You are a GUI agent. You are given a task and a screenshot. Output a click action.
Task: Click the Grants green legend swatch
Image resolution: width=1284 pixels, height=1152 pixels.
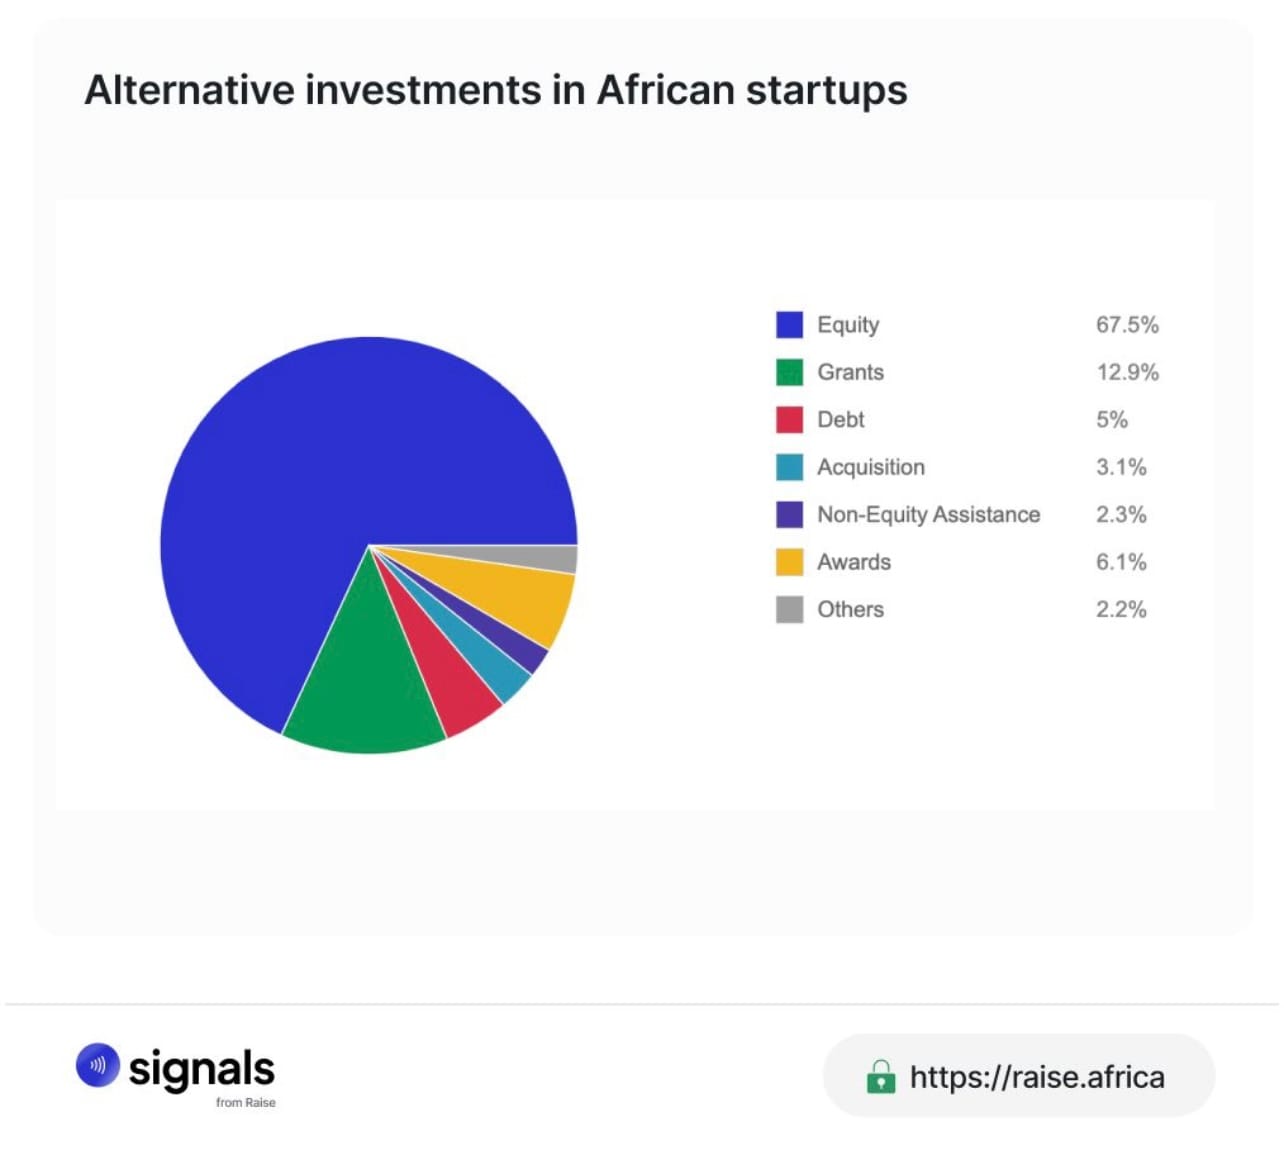coord(789,372)
